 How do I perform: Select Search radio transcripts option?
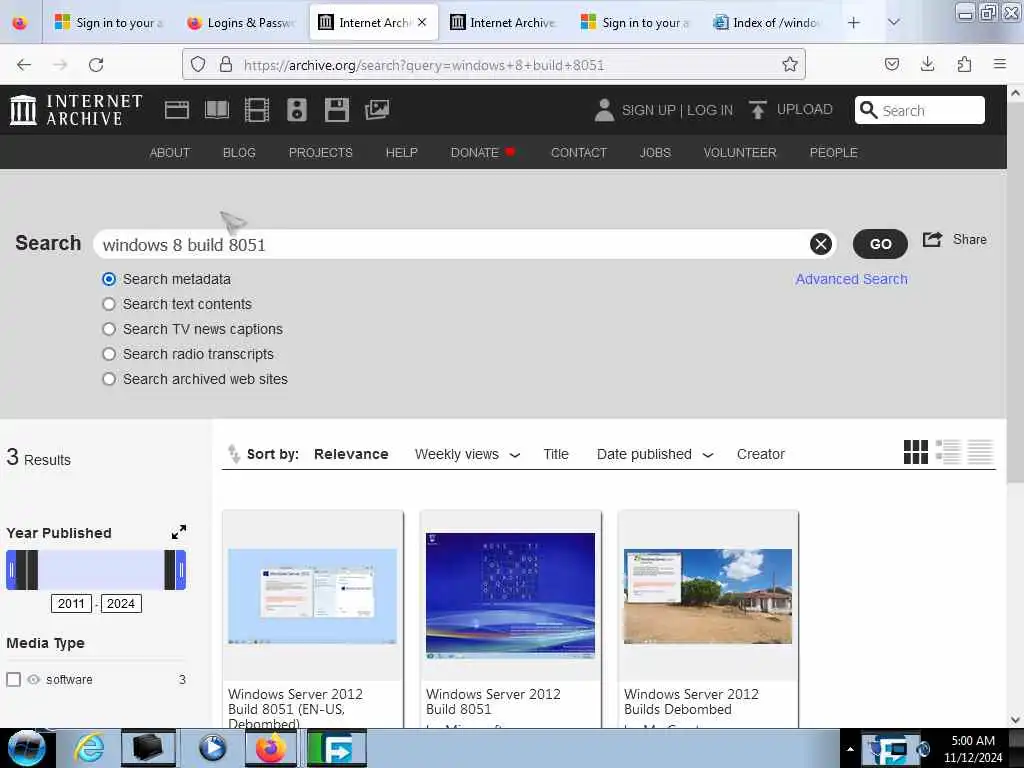point(109,354)
